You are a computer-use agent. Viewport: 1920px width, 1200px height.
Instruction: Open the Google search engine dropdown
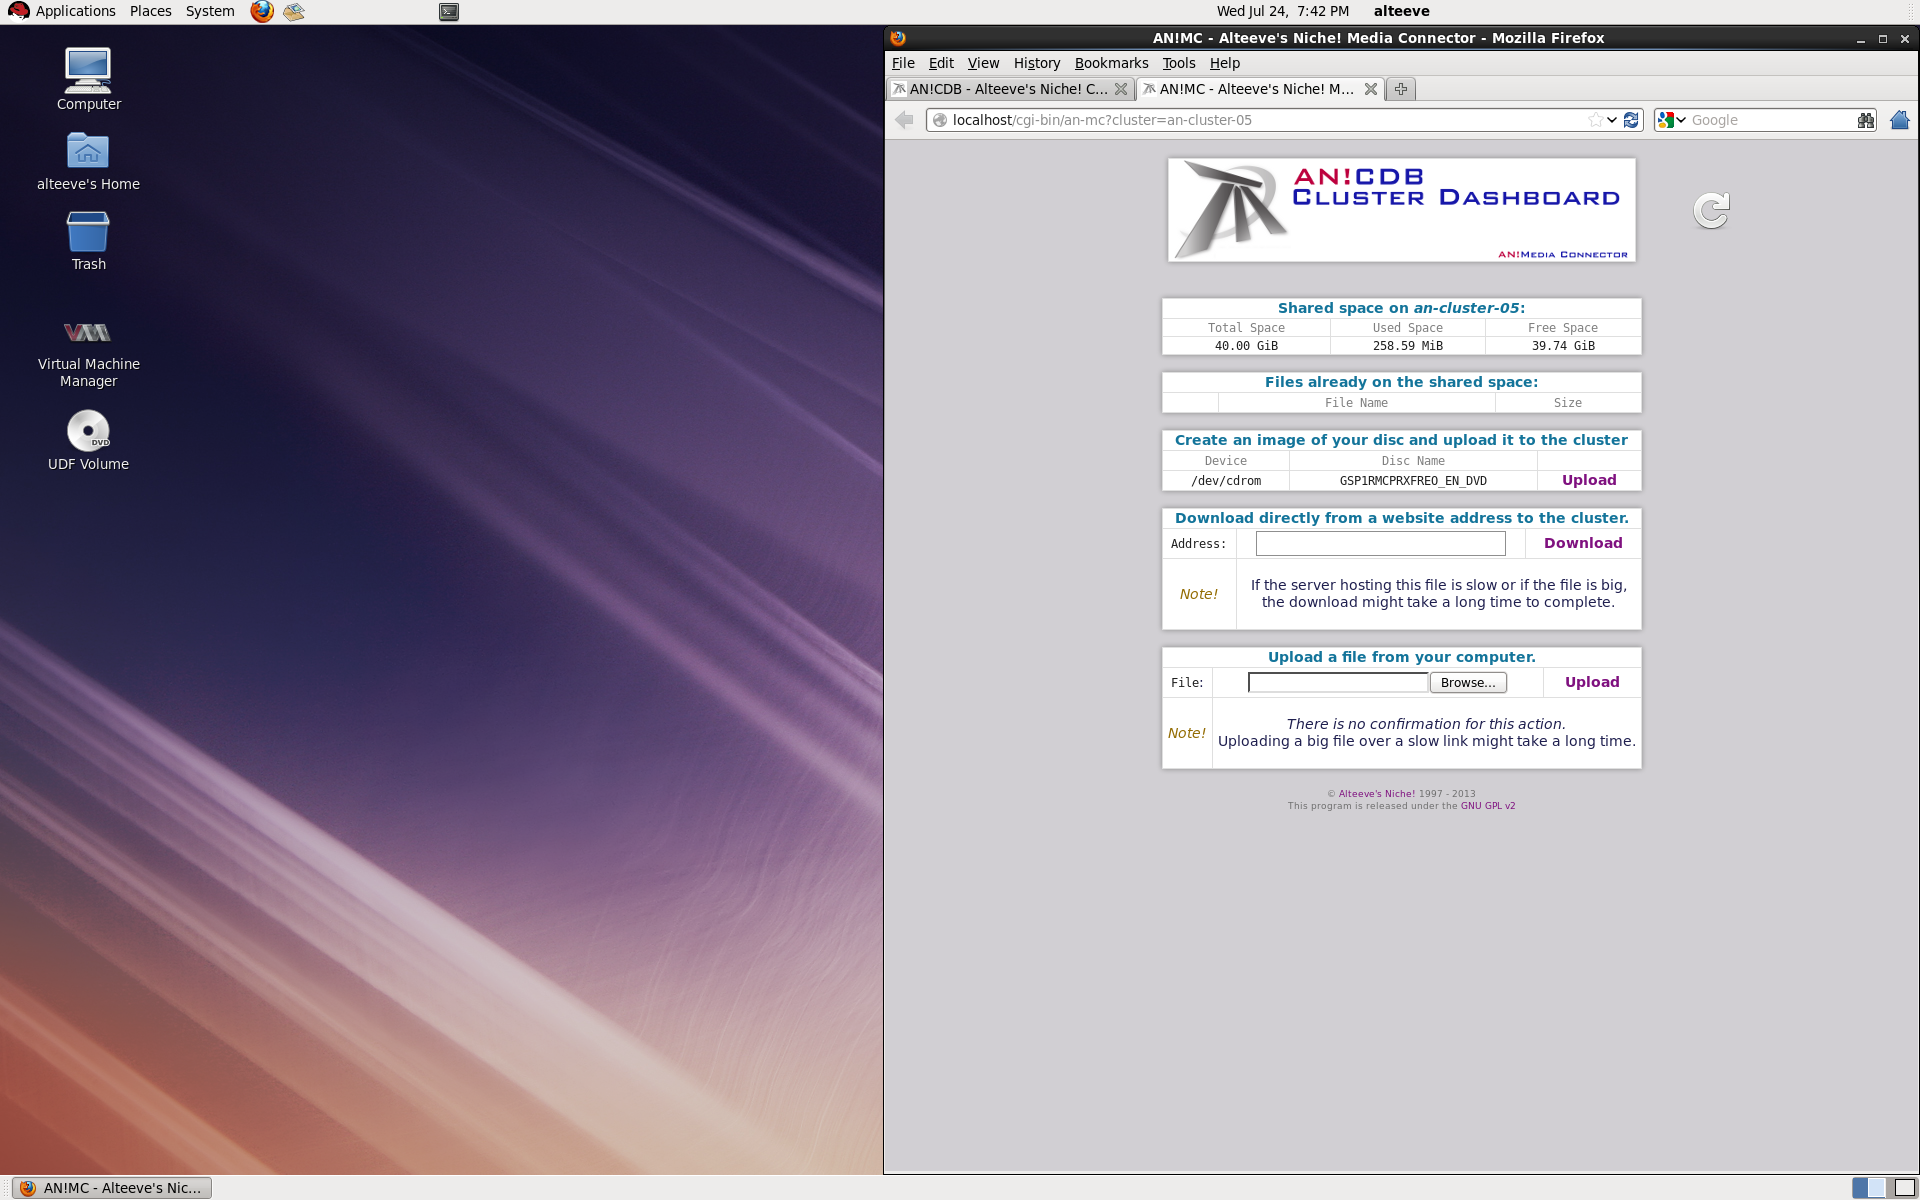click(1671, 120)
